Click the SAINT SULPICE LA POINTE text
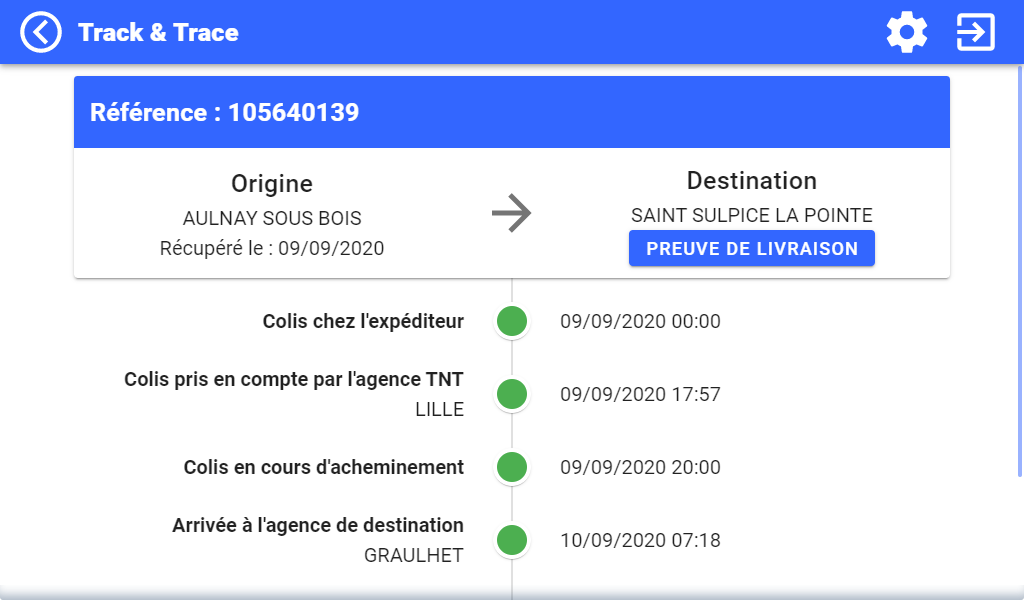 [x=752, y=215]
